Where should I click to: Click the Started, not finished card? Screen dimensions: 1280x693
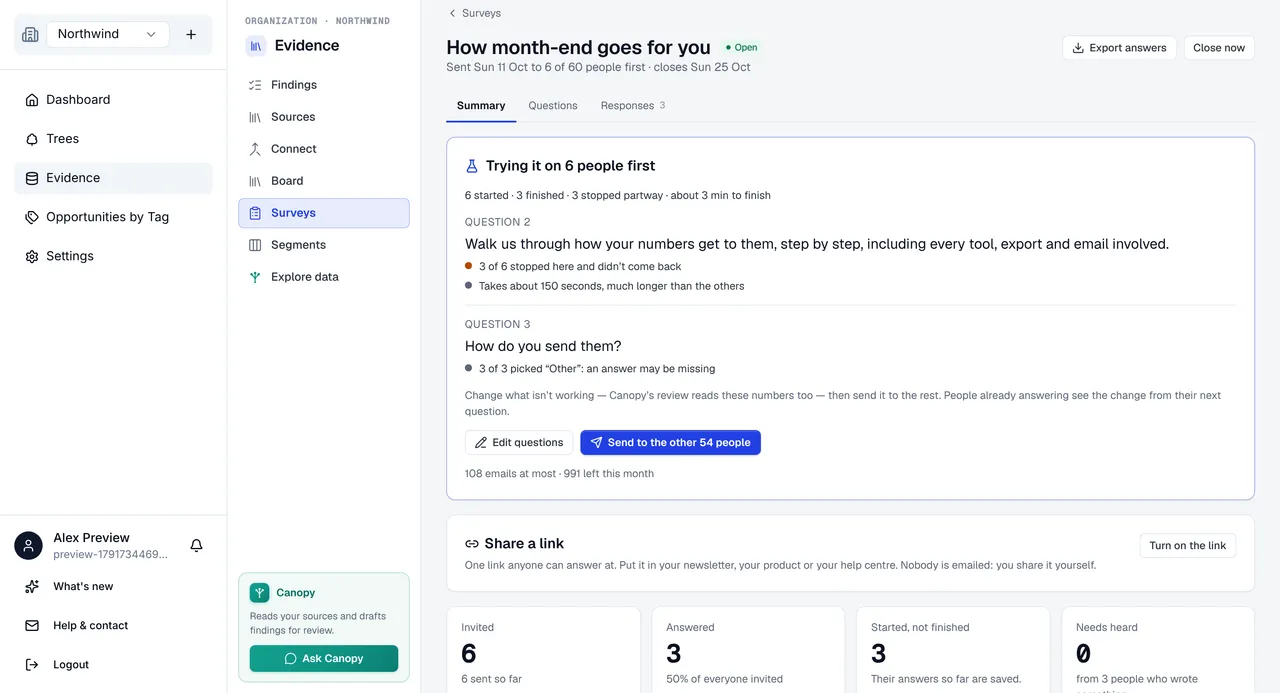coord(953,650)
